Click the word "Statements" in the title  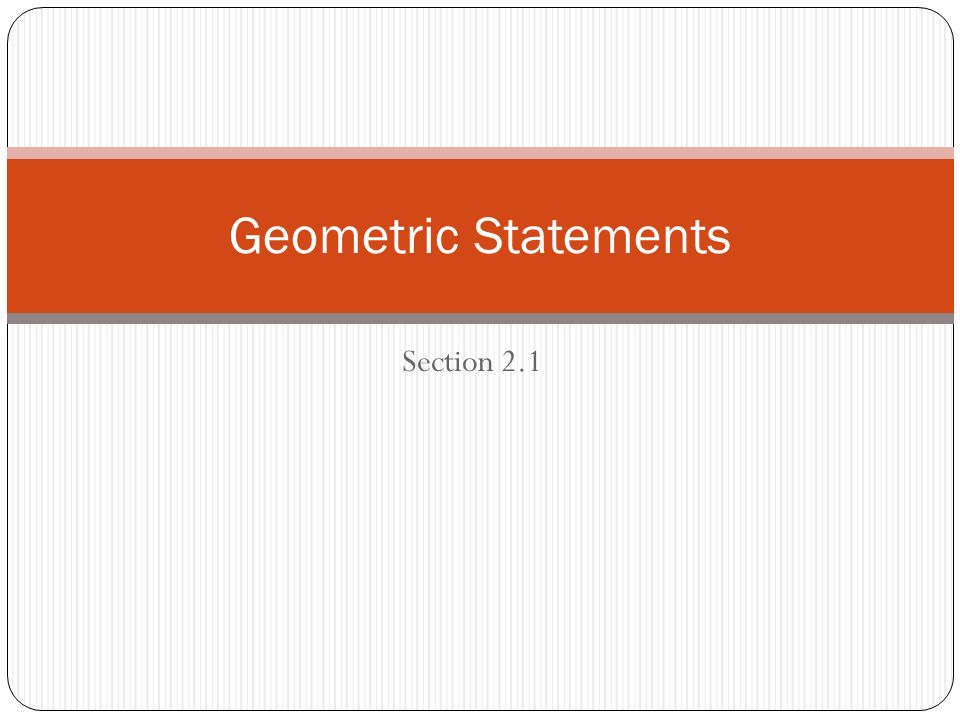coord(602,236)
